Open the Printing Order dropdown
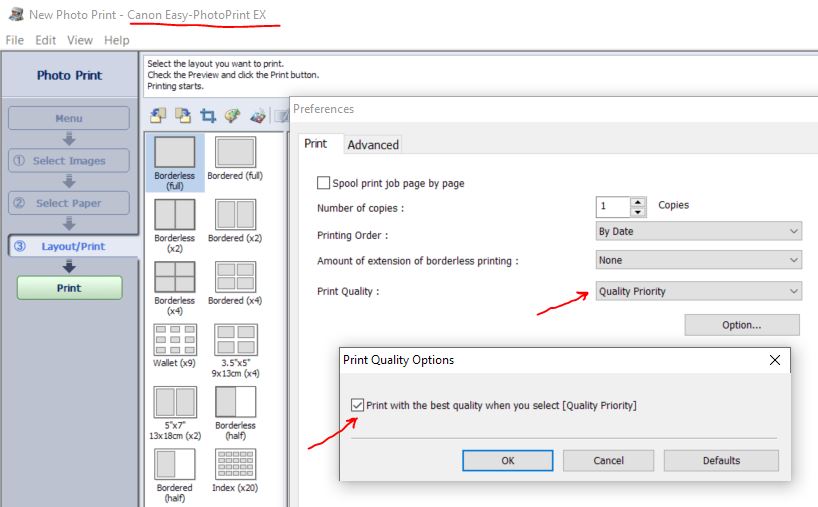The width and height of the screenshot is (818, 507). (698, 231)
